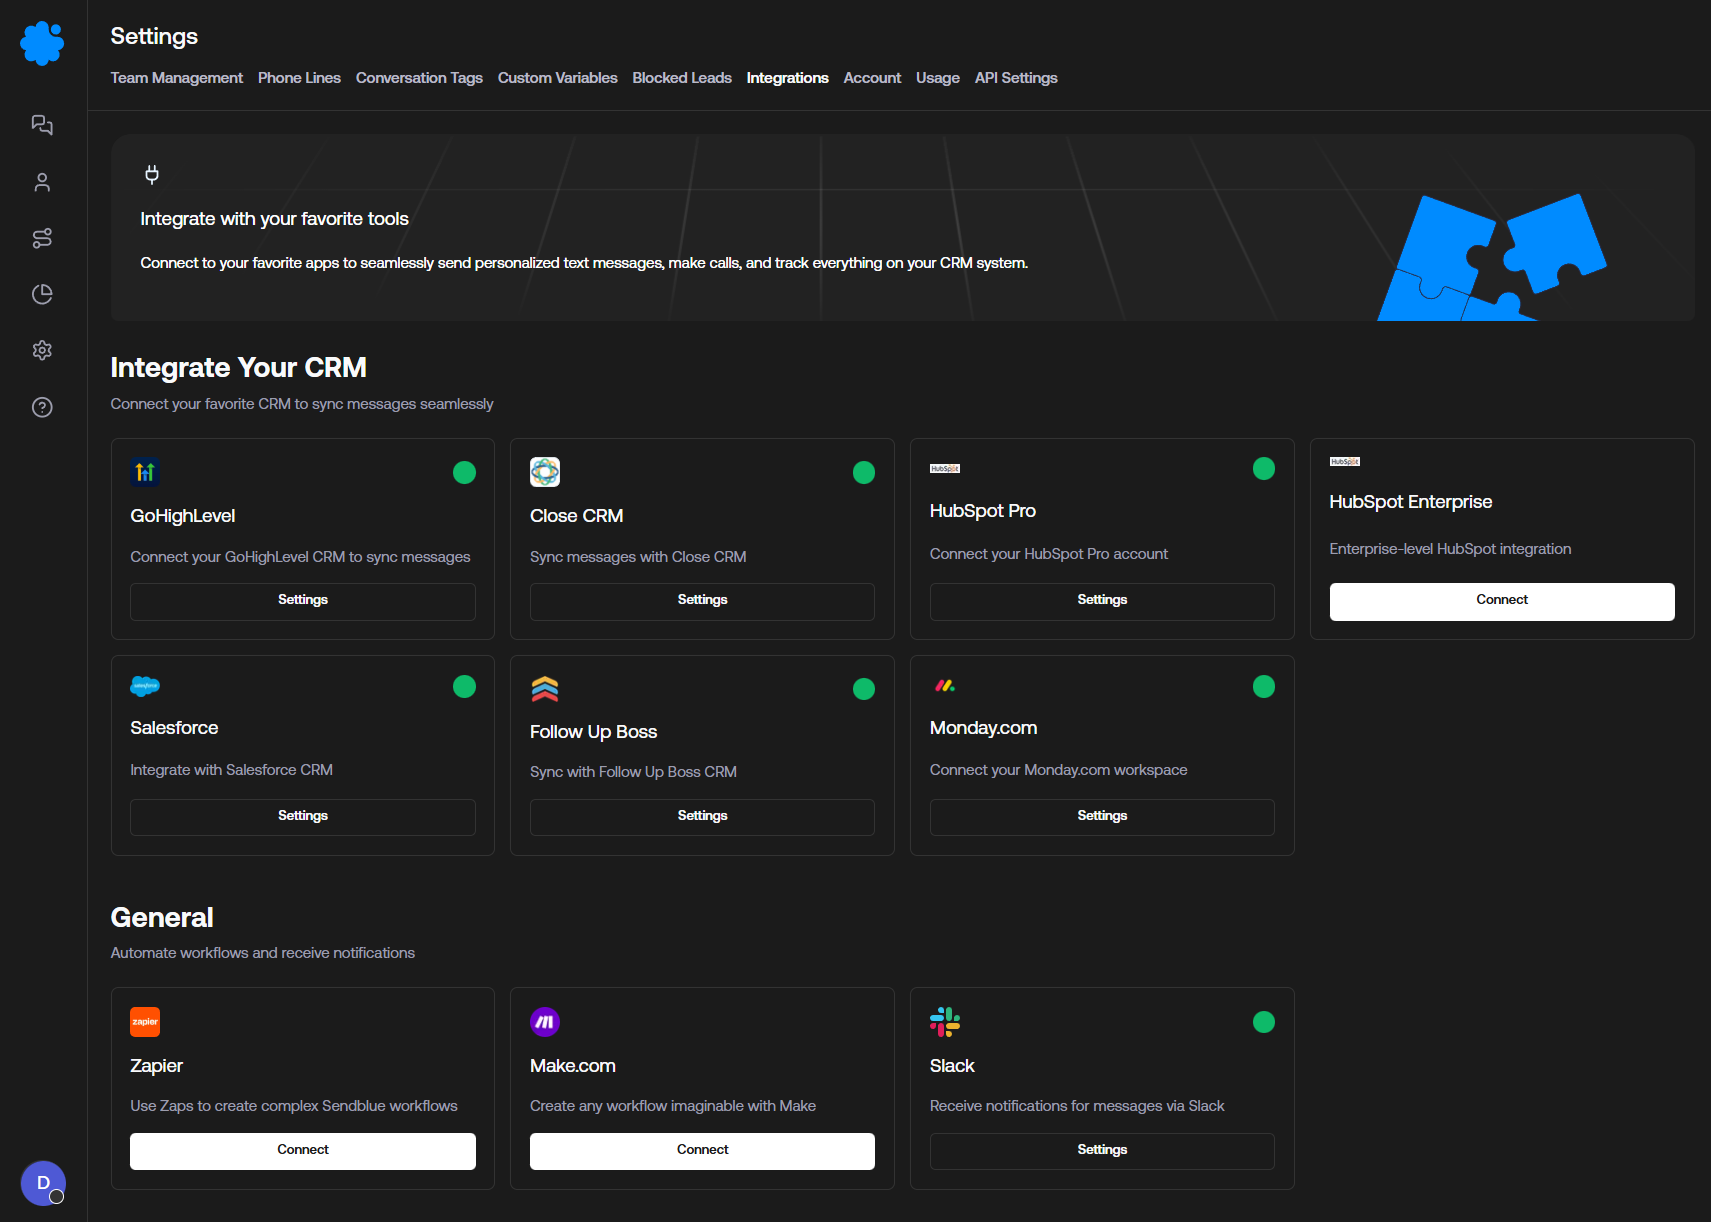Go to Blocked Leads tab
1711x1222 pixels.
[x=682, y=78]
